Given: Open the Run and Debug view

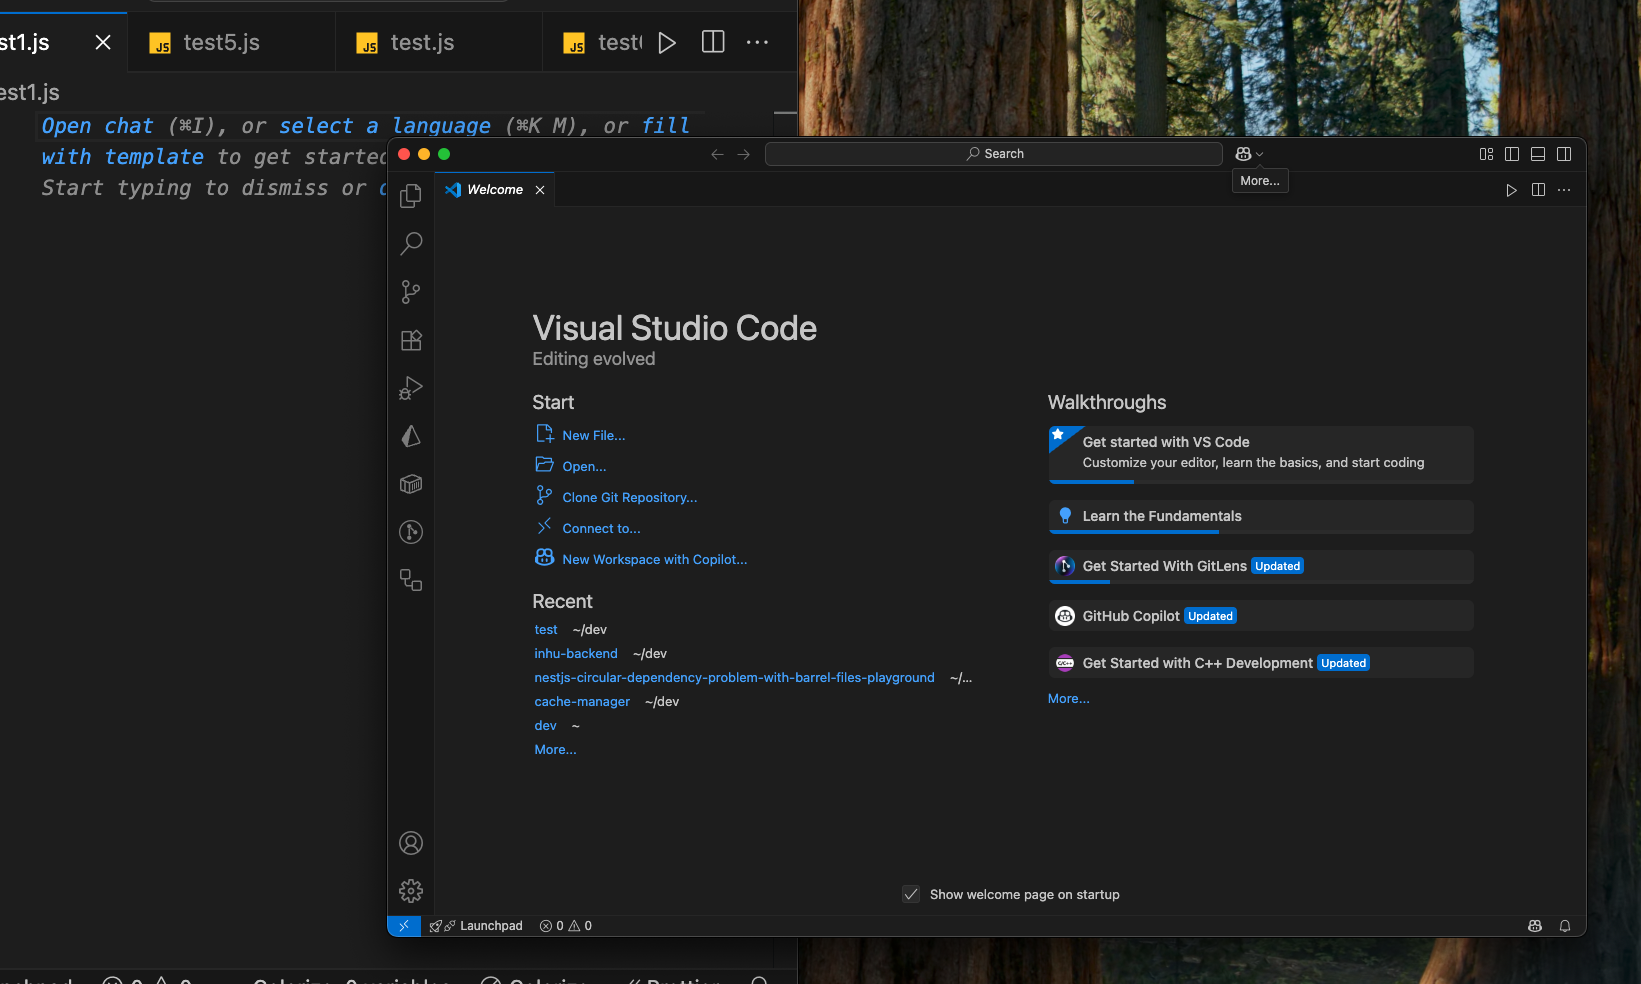Looking at the screenshot, I should click(x=411, y=388).
